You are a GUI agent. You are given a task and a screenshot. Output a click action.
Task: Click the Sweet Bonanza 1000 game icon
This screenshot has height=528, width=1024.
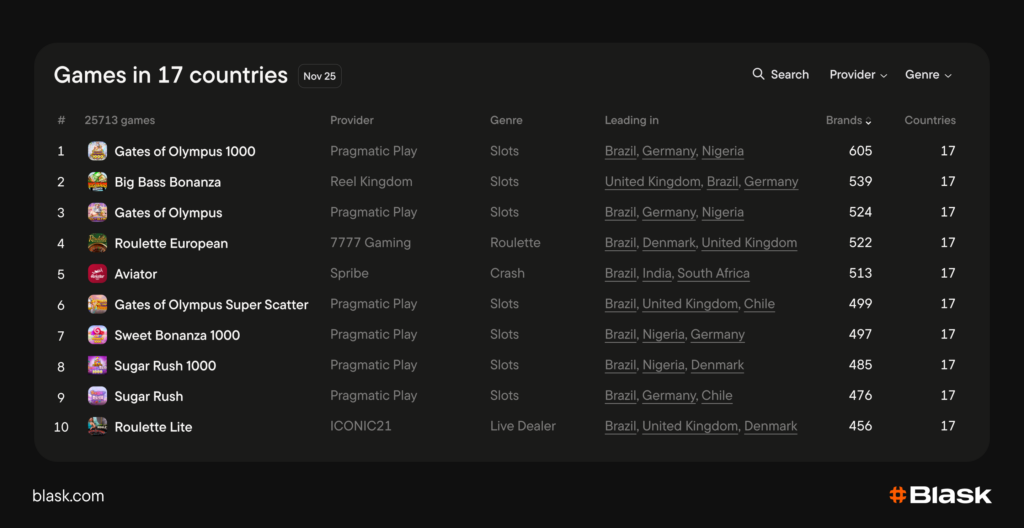[97, 335]
